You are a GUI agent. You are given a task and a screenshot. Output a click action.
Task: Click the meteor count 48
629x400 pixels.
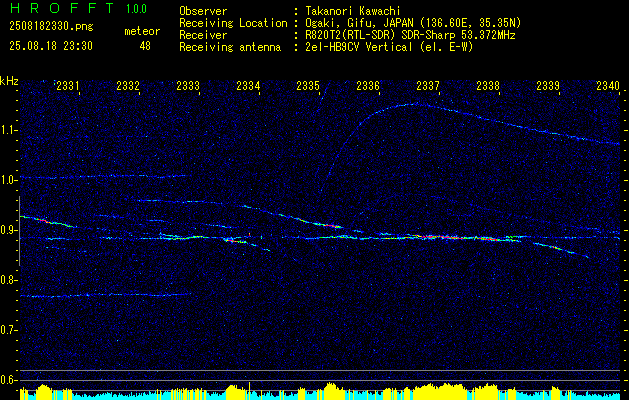pos(145,46)
